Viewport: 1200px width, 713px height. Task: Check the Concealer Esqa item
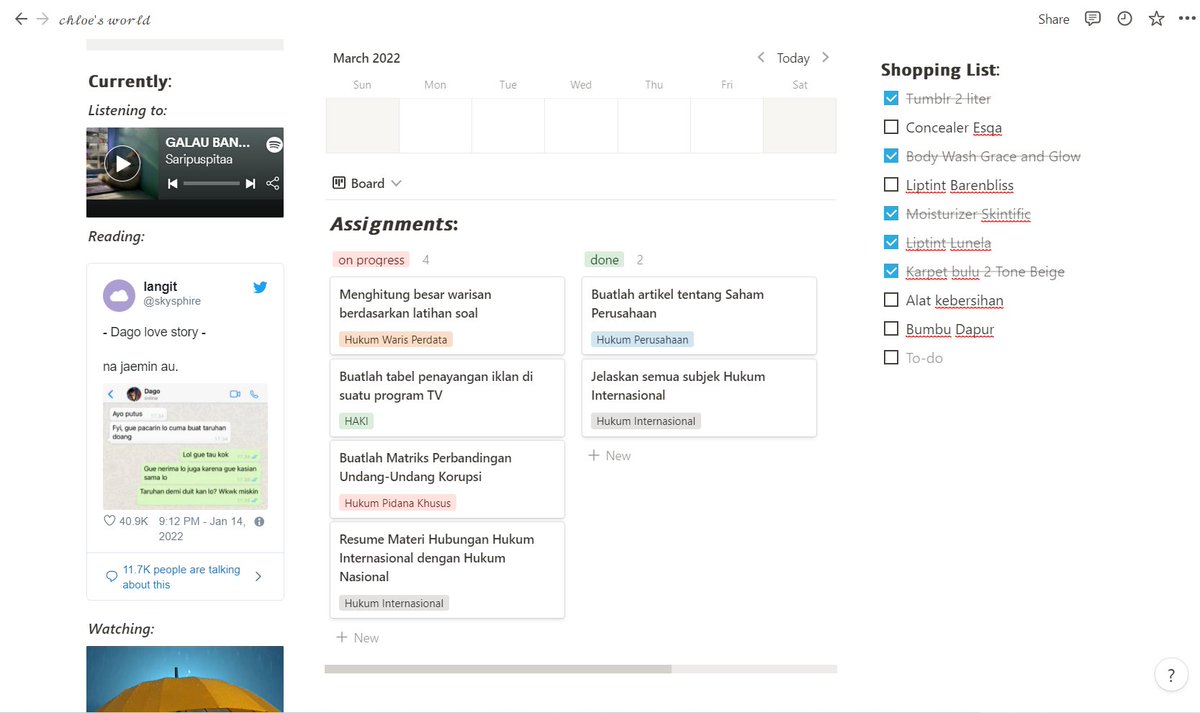click(x=891, y=127)
